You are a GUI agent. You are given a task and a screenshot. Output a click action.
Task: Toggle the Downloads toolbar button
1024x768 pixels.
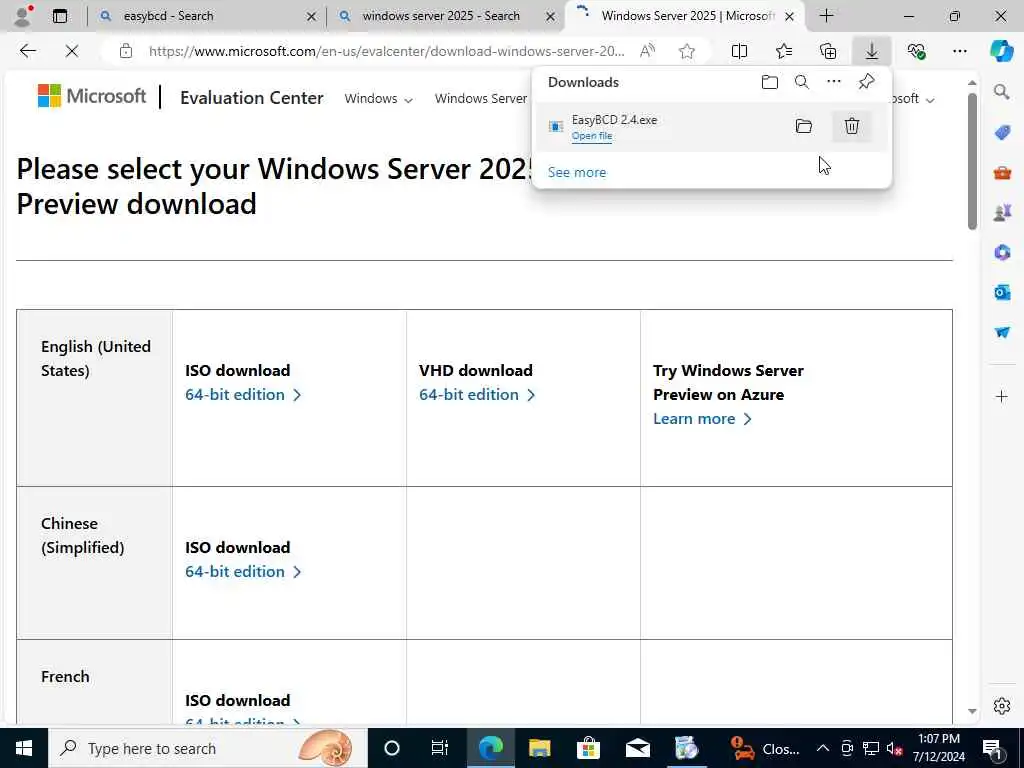[x=872, y=51]
